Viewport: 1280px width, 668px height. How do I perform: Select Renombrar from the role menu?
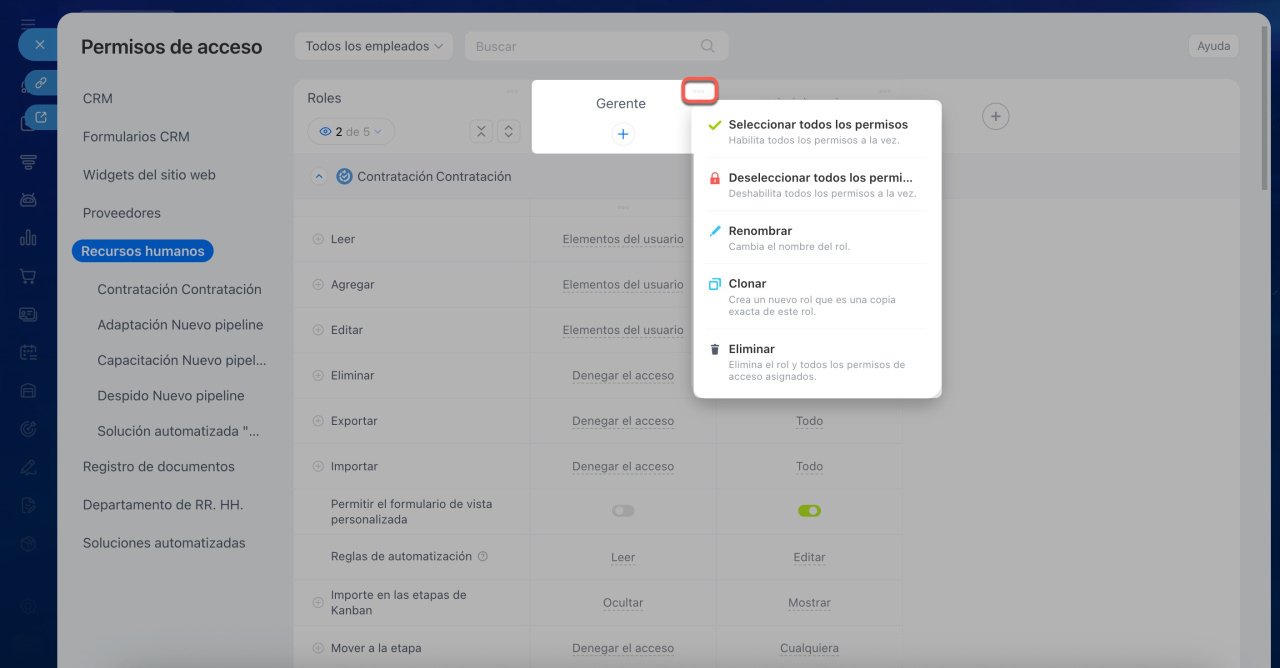760,231
